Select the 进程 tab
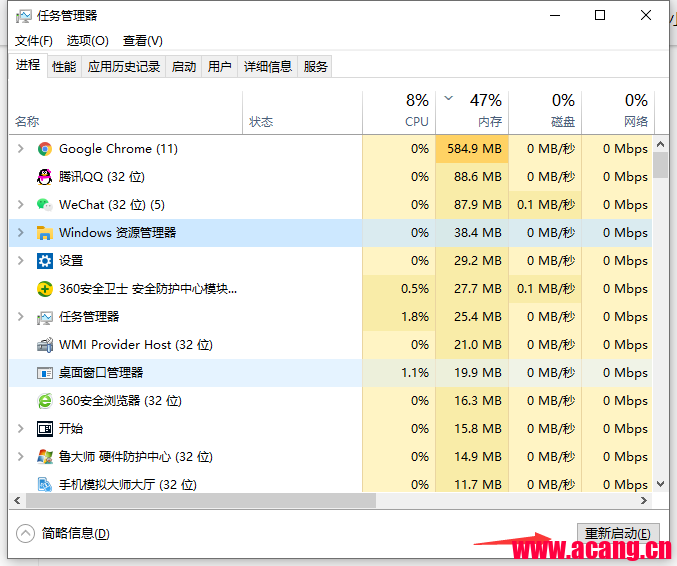 pyautogui.click(x=28, y=66)
